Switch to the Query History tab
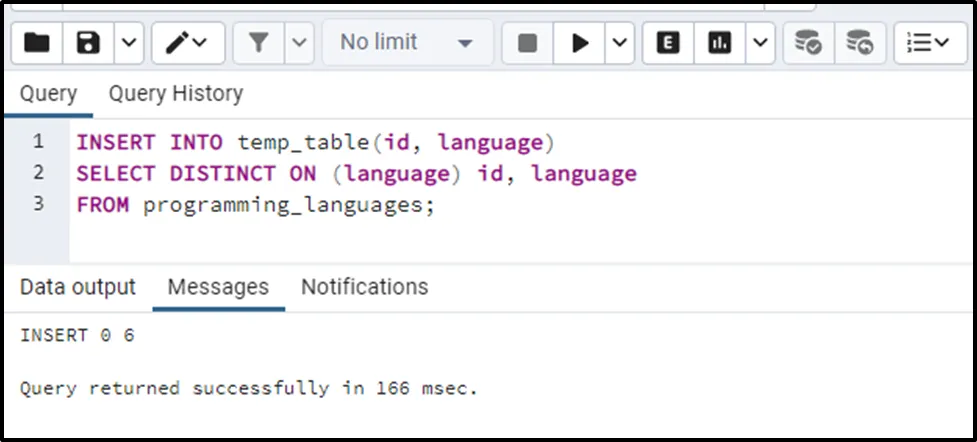The image size is (977, 442). point(175,94)
